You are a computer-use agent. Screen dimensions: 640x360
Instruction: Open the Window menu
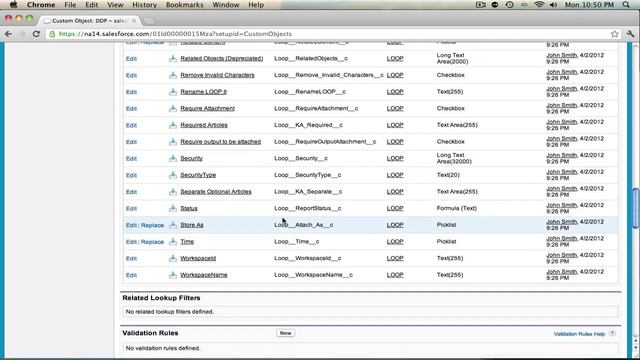(x=226, y=5)
